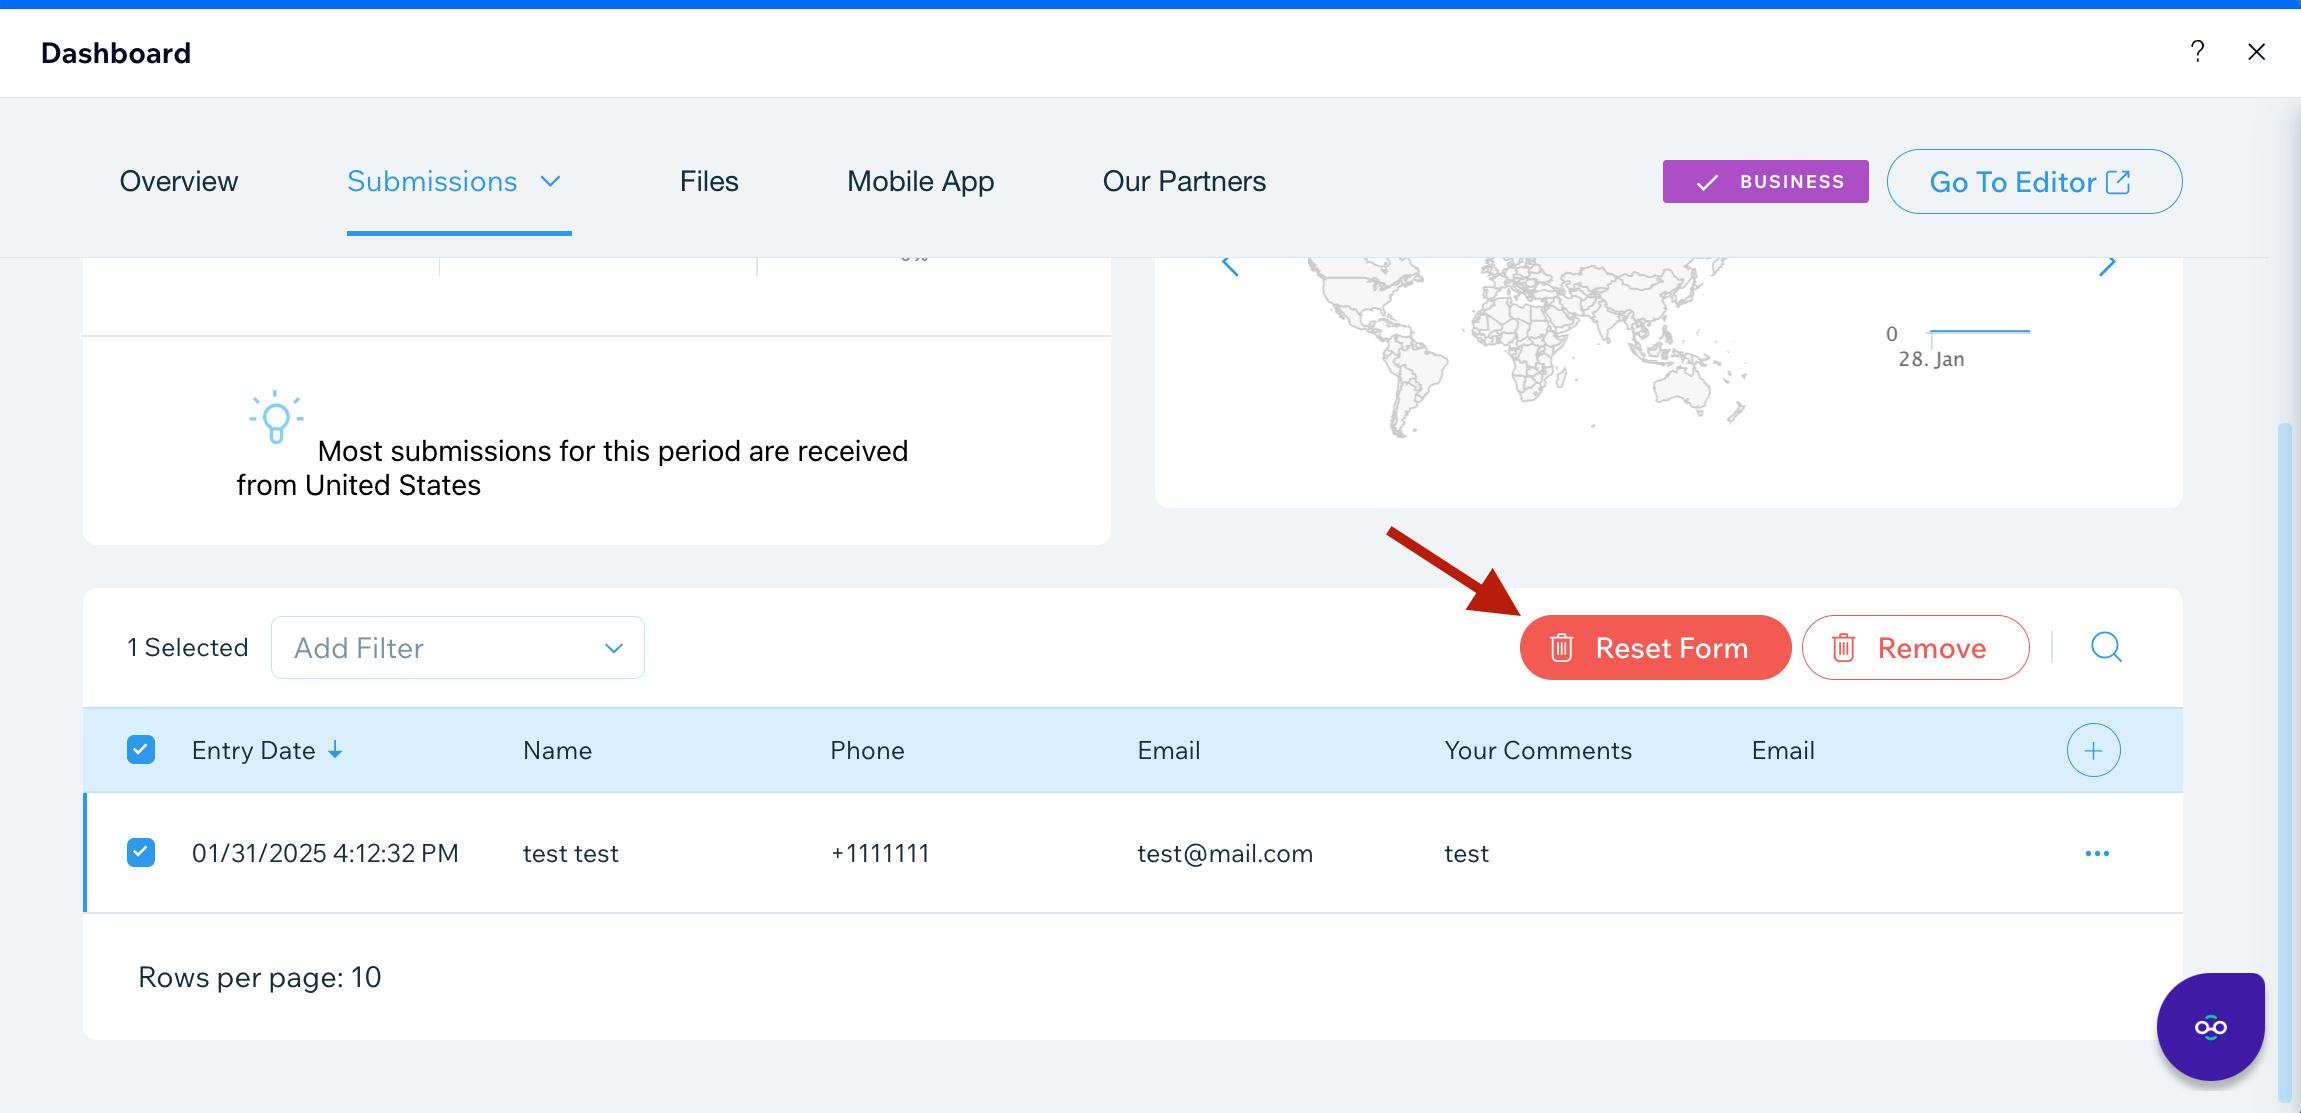Uncheck the 01/31/2025 submission row checkbox
The image size is (2301, 1113).
(141, 853)
